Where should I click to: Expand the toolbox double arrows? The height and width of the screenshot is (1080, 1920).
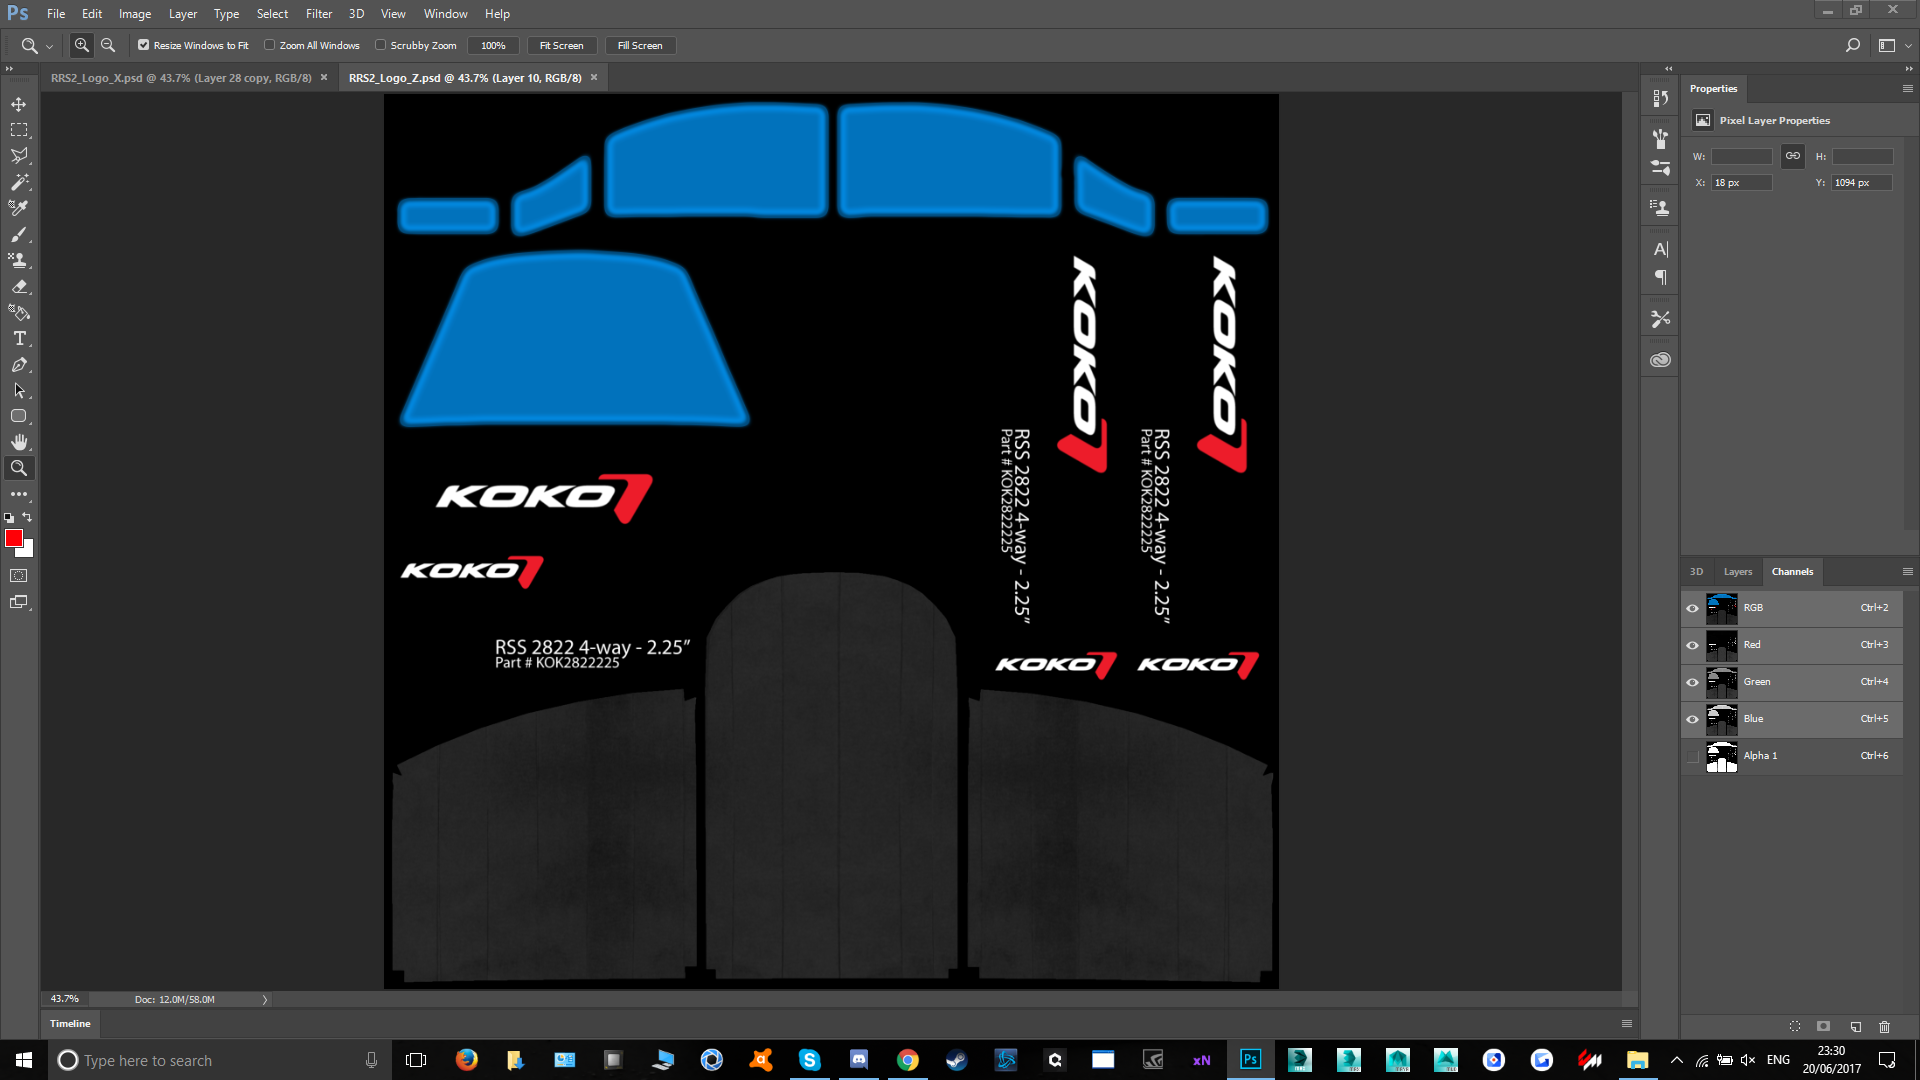tap(9, 69)
